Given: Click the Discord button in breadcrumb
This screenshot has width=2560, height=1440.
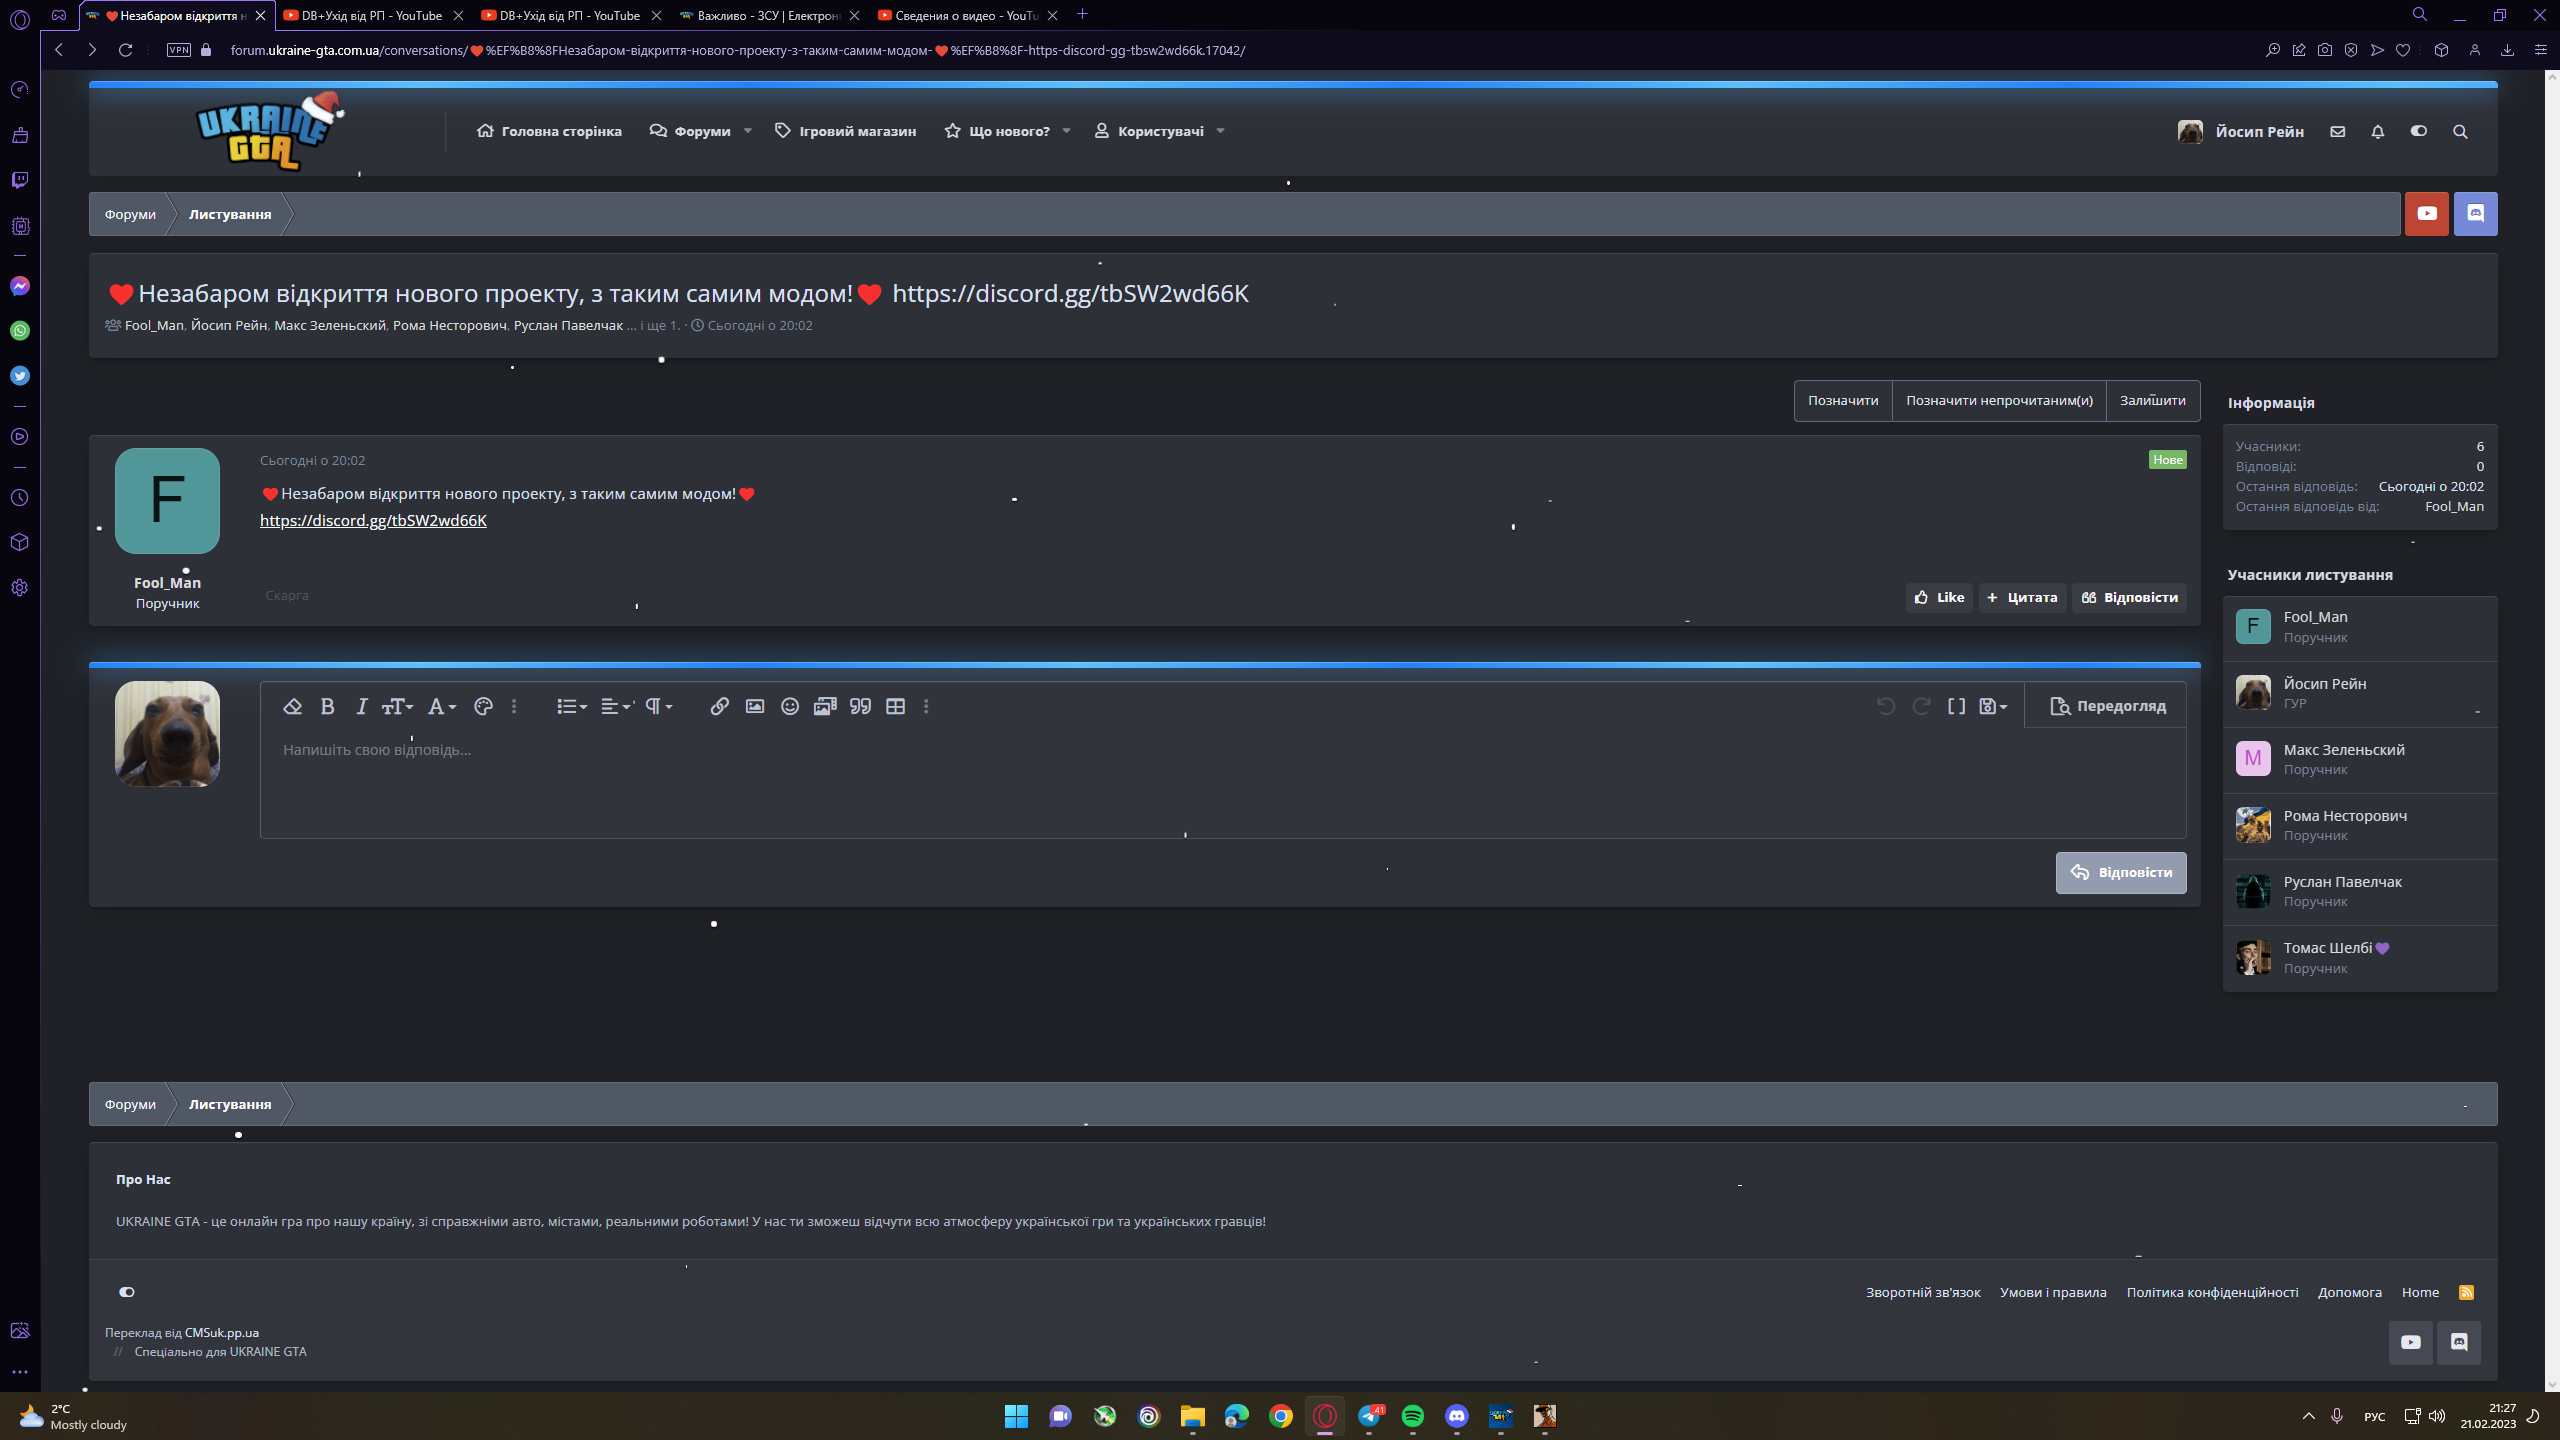Looking at the screenshot, I should tap(2475, 213).
